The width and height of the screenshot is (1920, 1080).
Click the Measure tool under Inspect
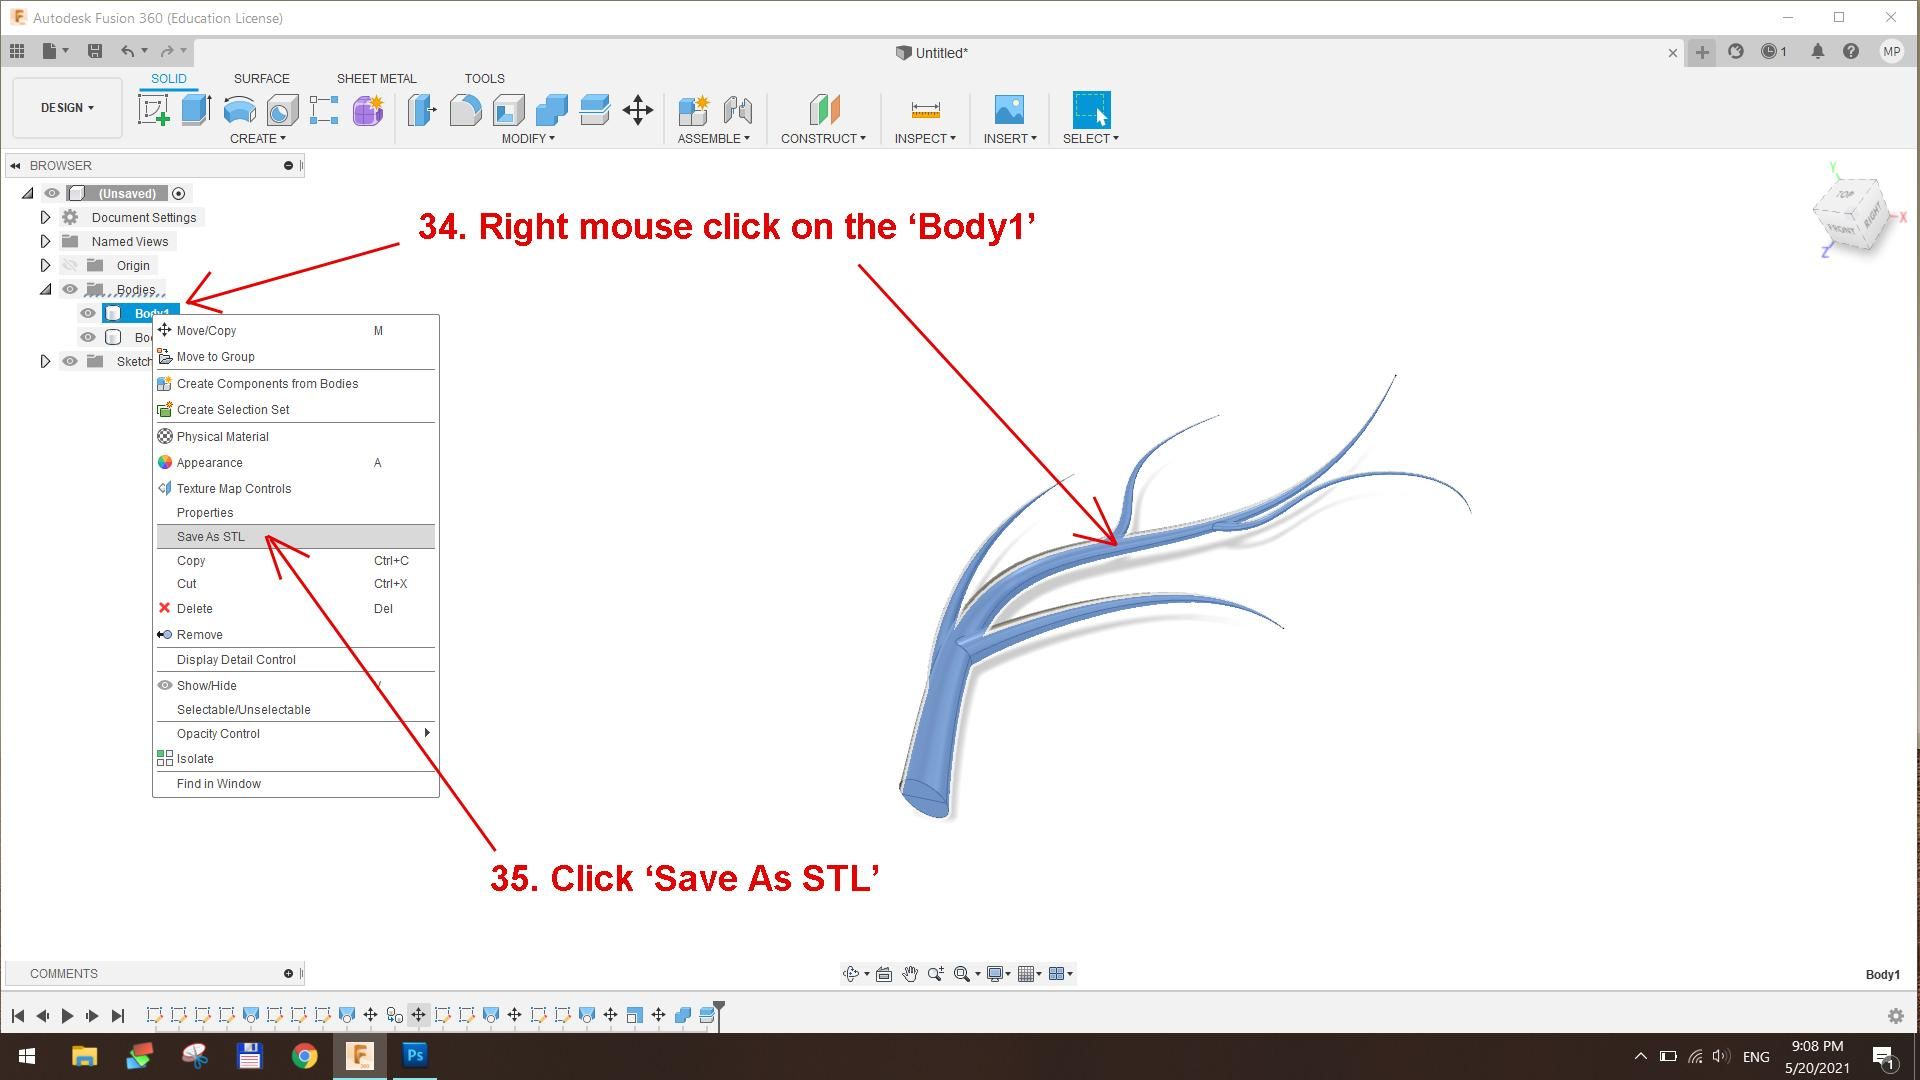tap(925, 110)
